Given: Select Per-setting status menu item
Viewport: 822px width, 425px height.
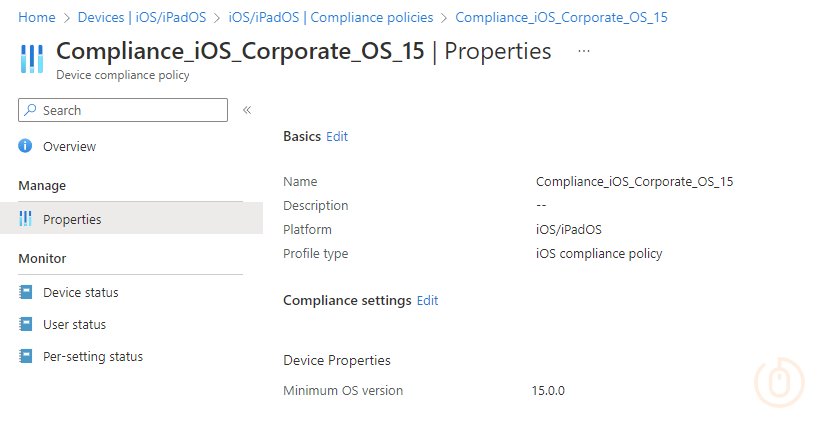Looking at the screenshot, I should 92,357.
